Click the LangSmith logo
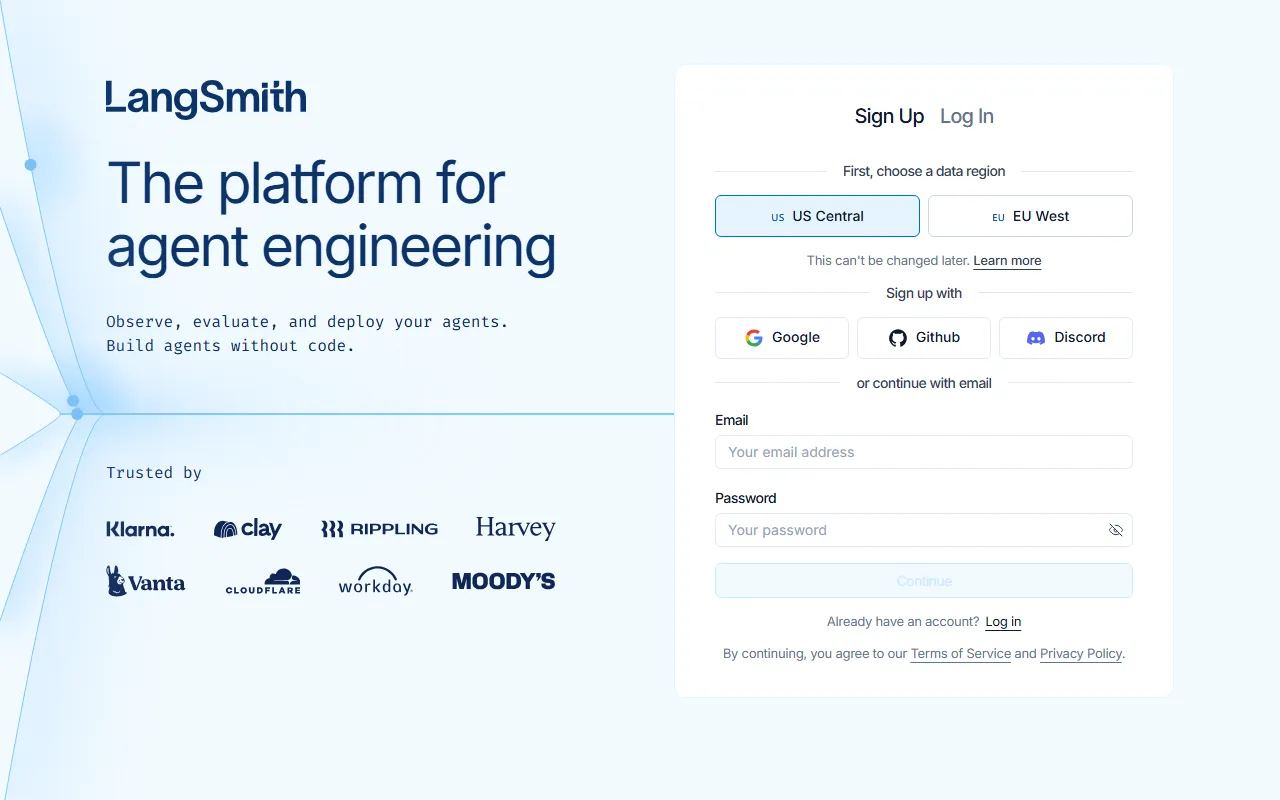1280x800 pixels. (x=206, y=99)
